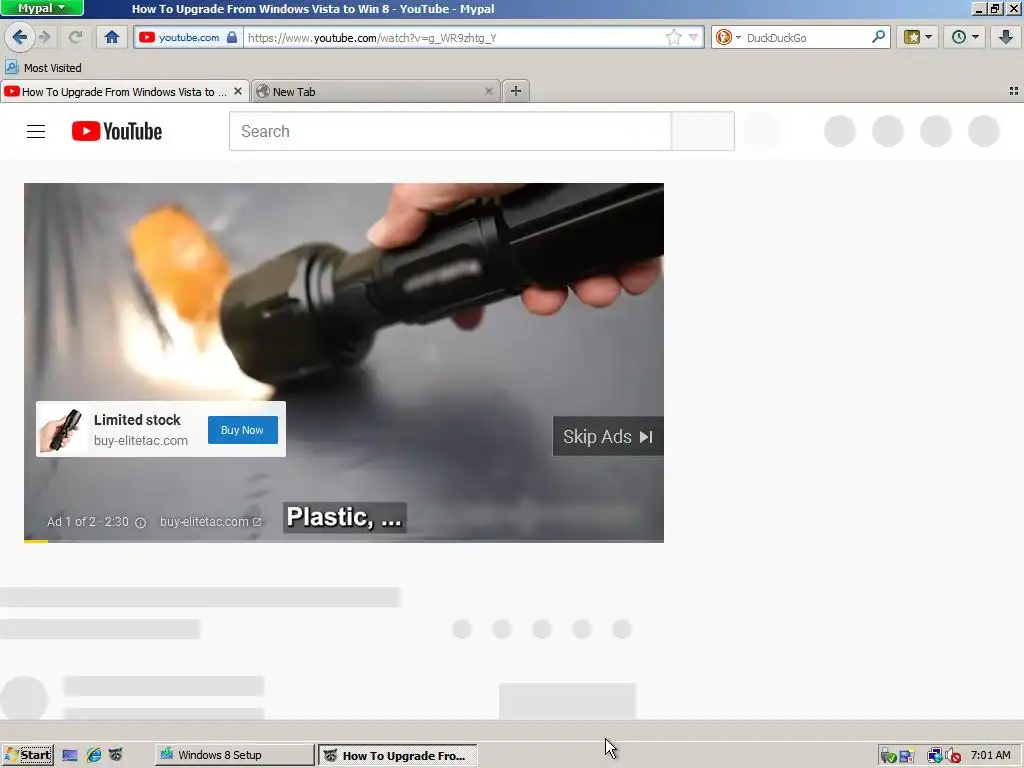Type-focus the DuckDuckGo search box

[x=807, y=38]
